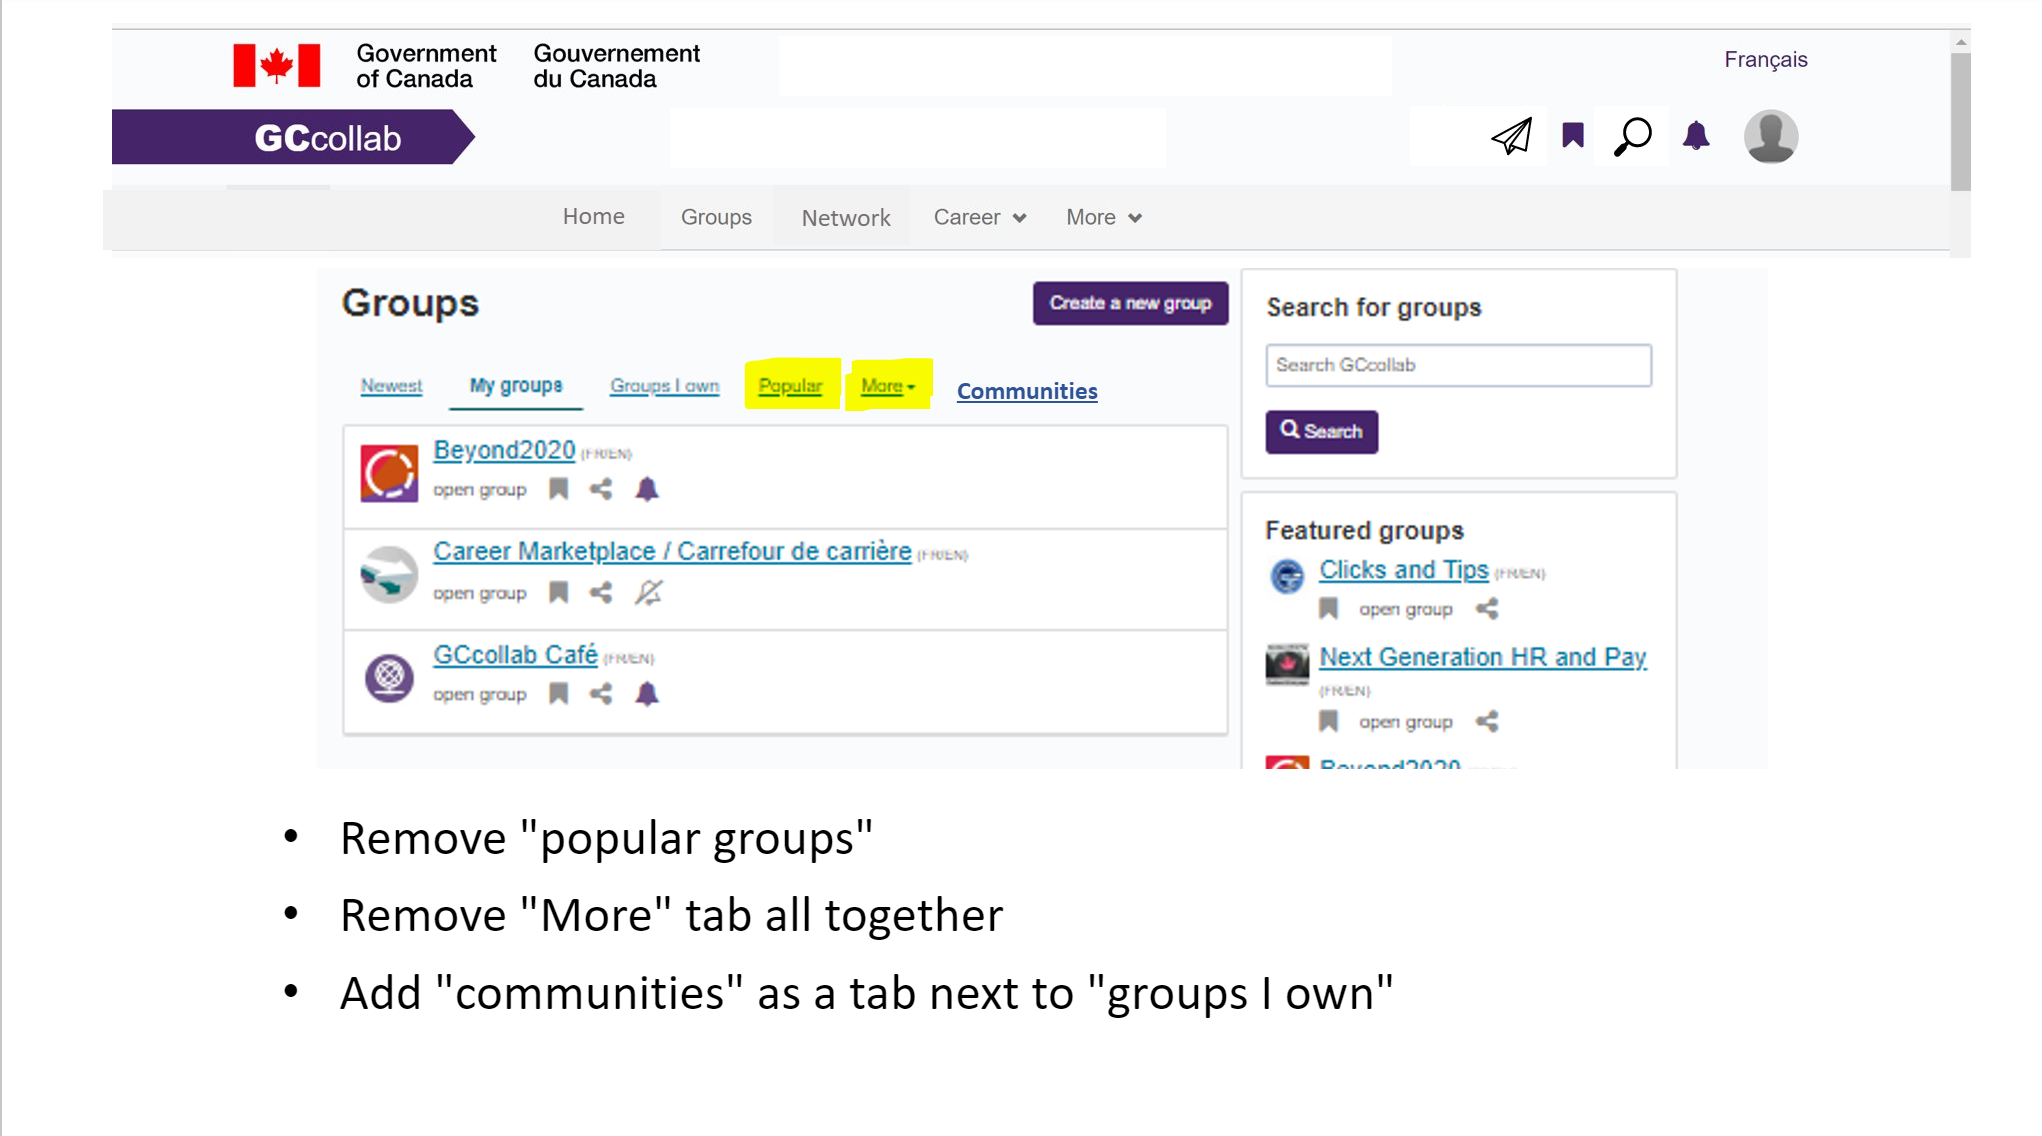The width and height of the screenshot is (2042, 1136).
Task: Open the messages paper plane icon
Action: pos(1511,135)
